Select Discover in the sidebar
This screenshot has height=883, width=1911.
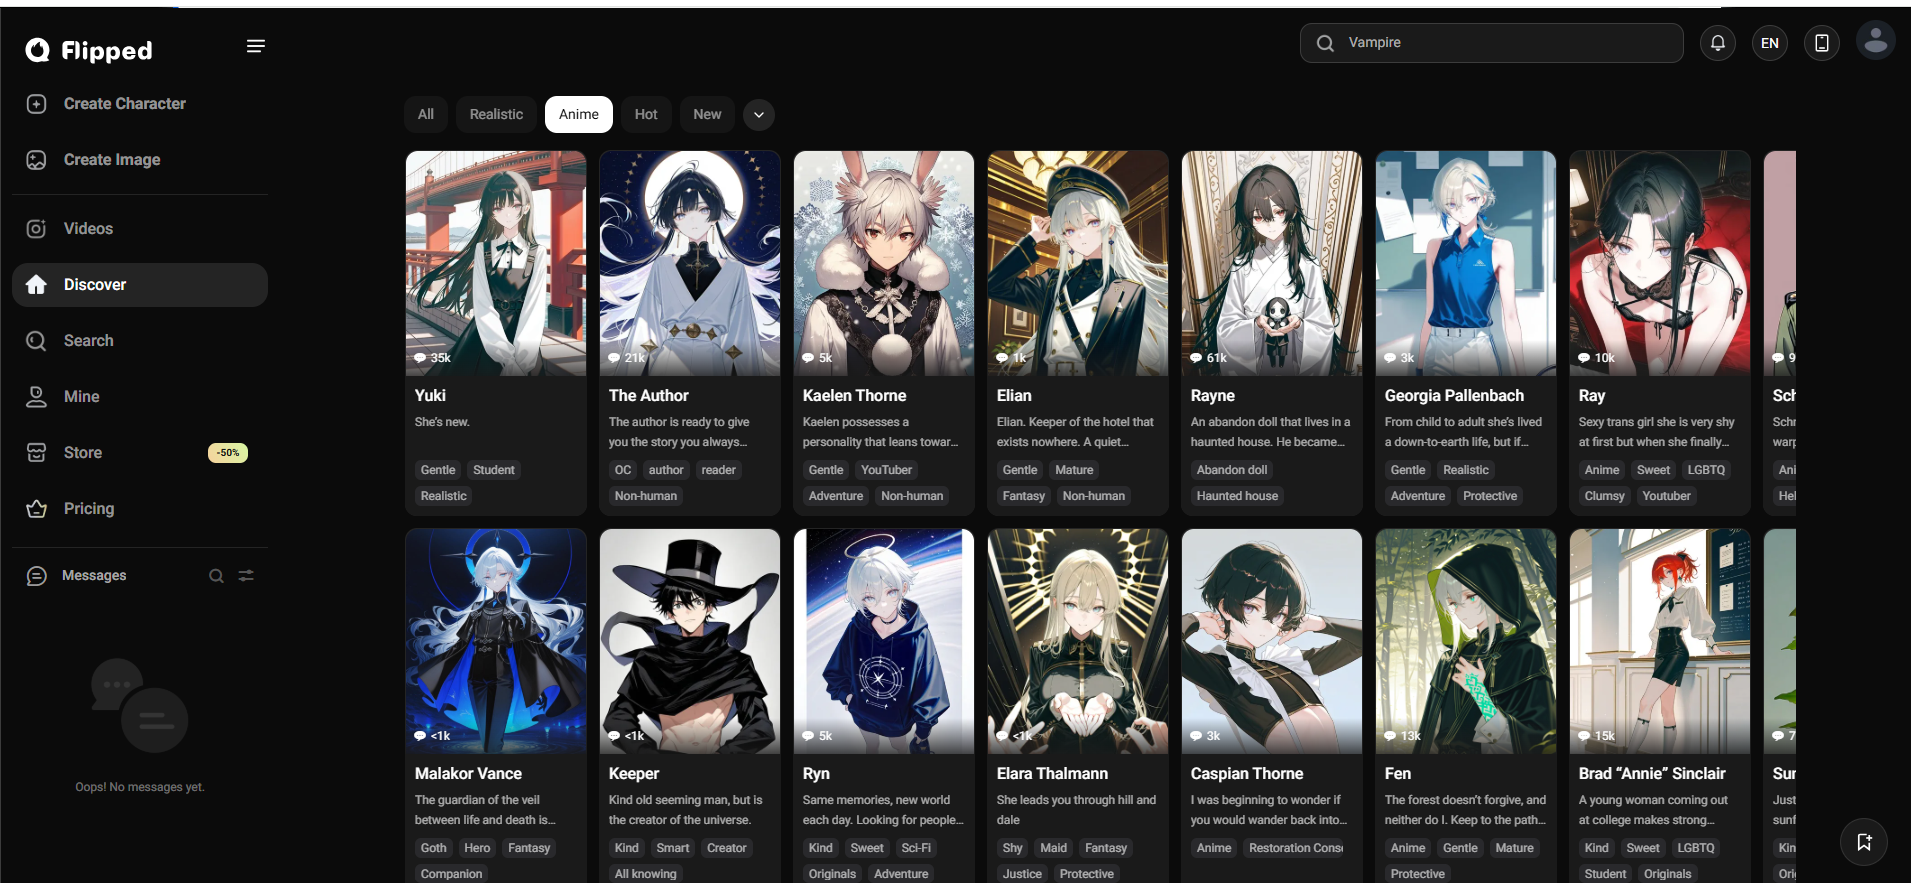[x=140, y=285]
